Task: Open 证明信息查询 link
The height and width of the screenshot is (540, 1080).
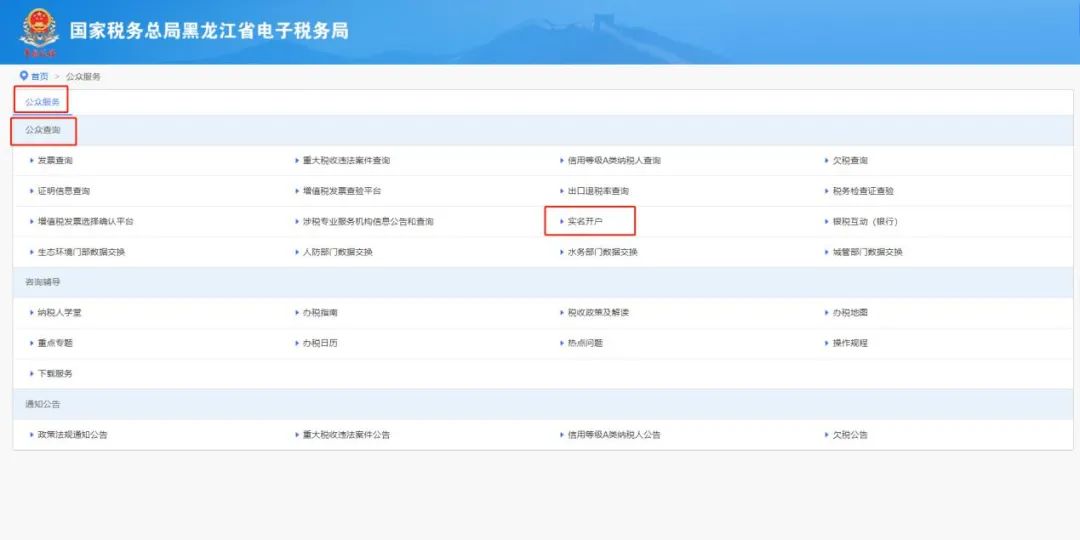Action: click(64, 191)
